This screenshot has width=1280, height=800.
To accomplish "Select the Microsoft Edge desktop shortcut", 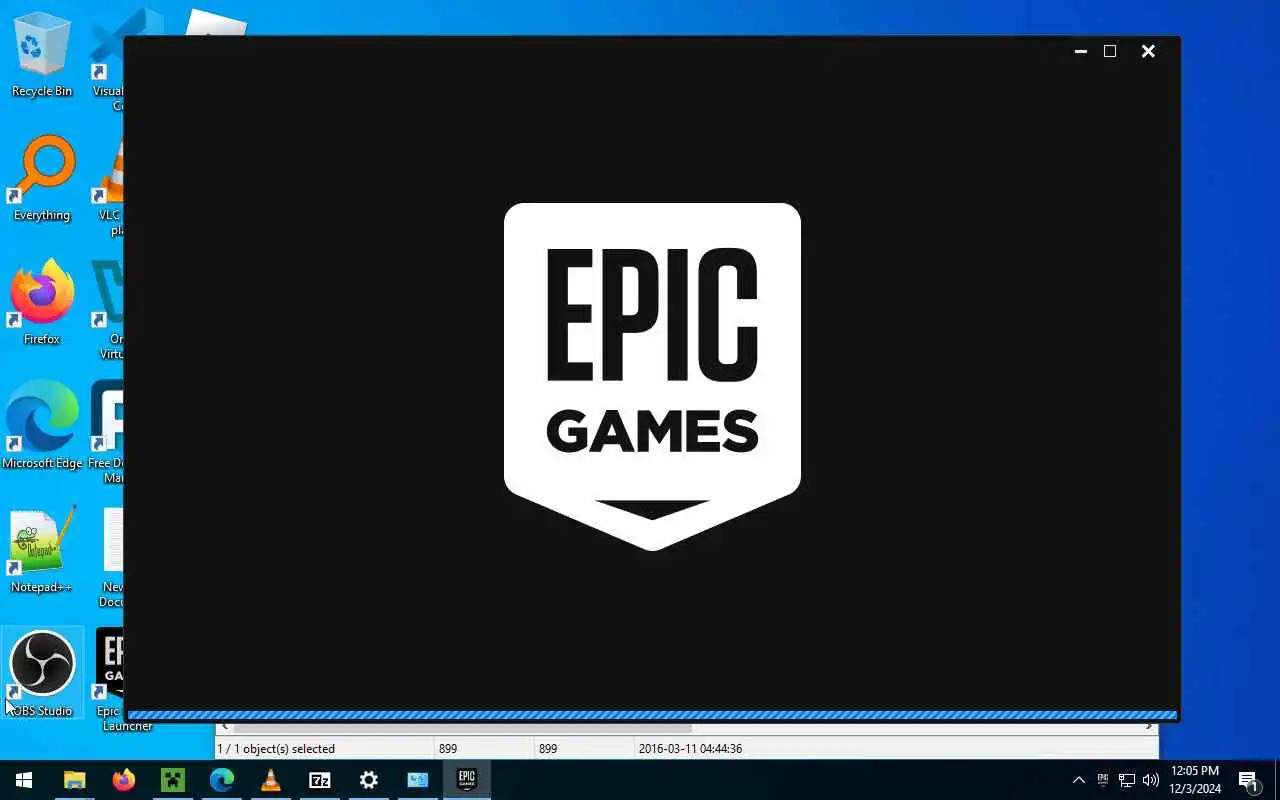I will coord(42,427).
